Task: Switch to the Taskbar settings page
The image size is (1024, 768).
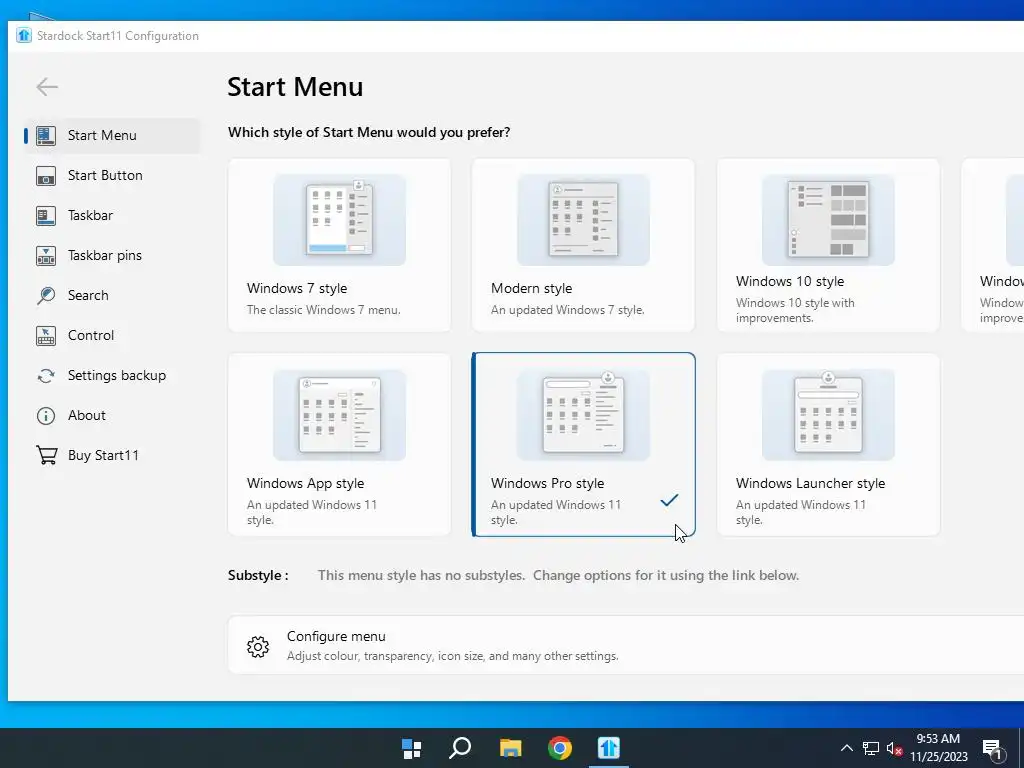Action: pyautogui.click(x=90, y=216)
